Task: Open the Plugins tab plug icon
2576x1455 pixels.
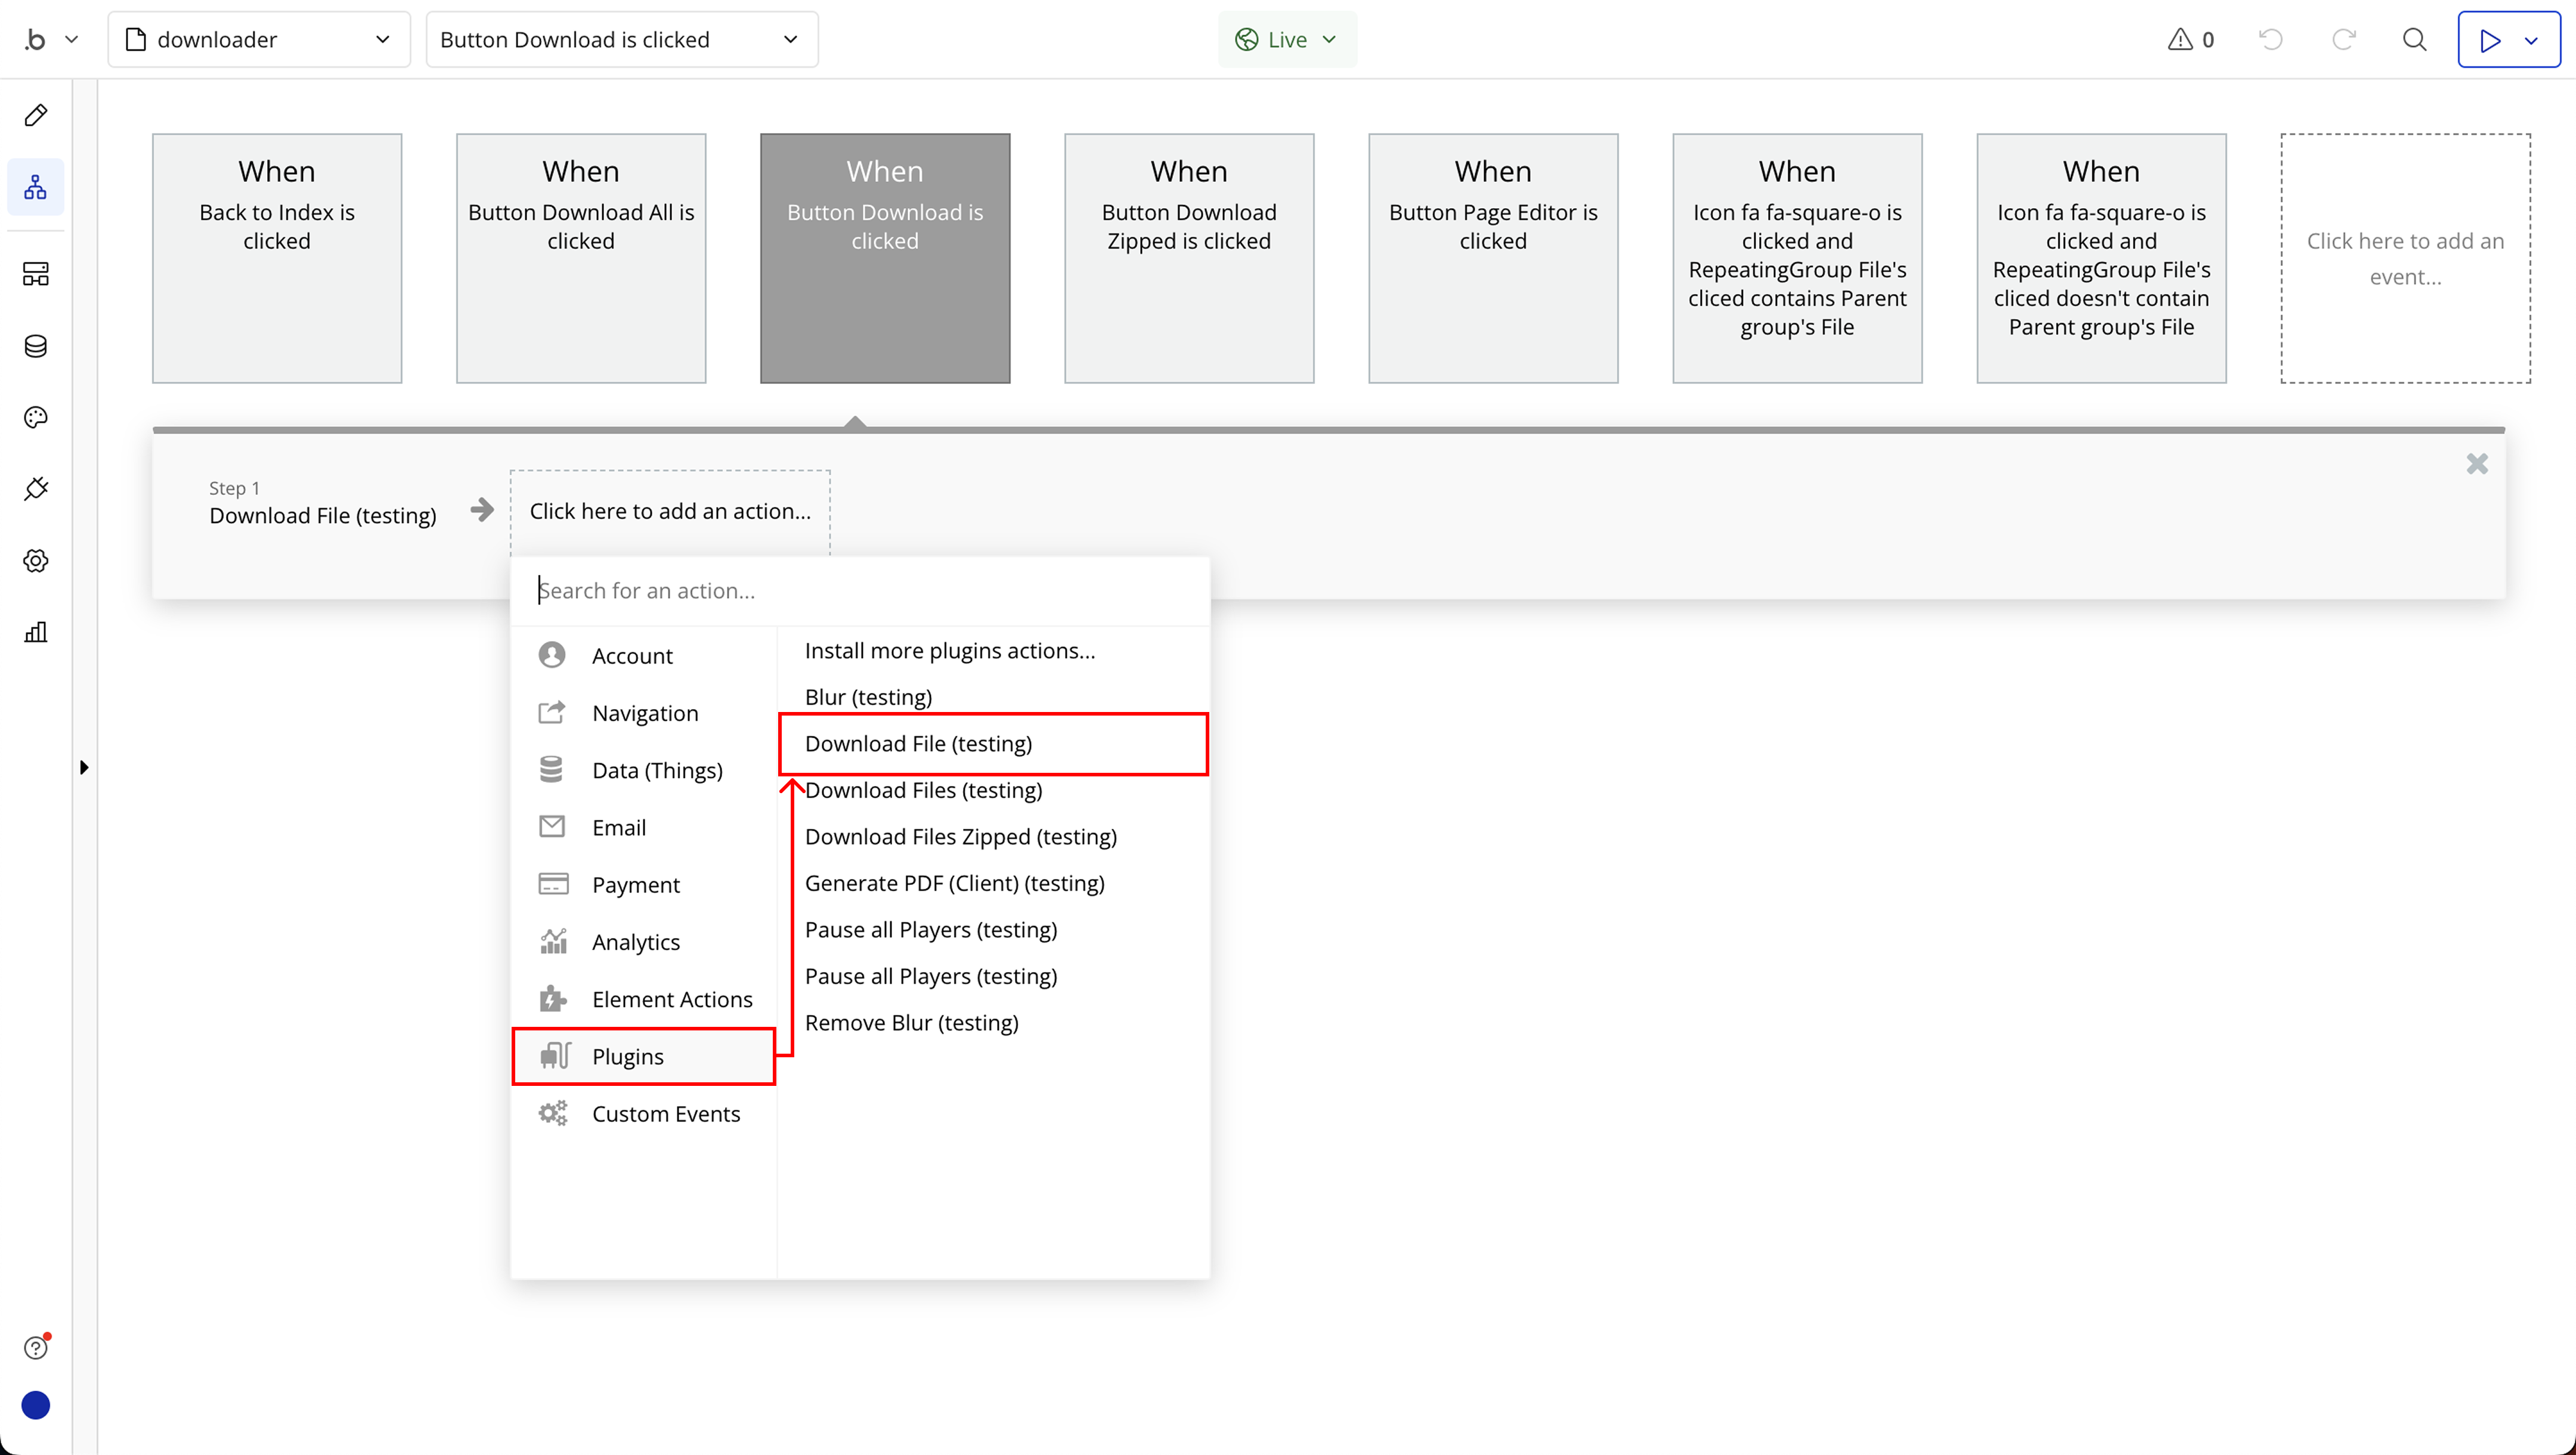Action: click(x=36, y=489)
